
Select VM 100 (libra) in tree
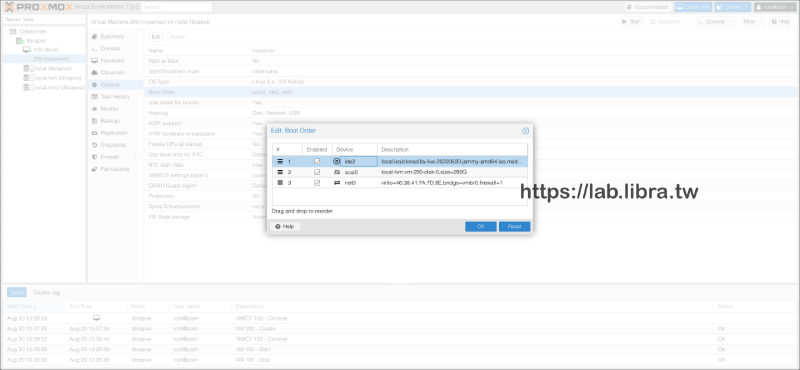(x=45, y=50)
